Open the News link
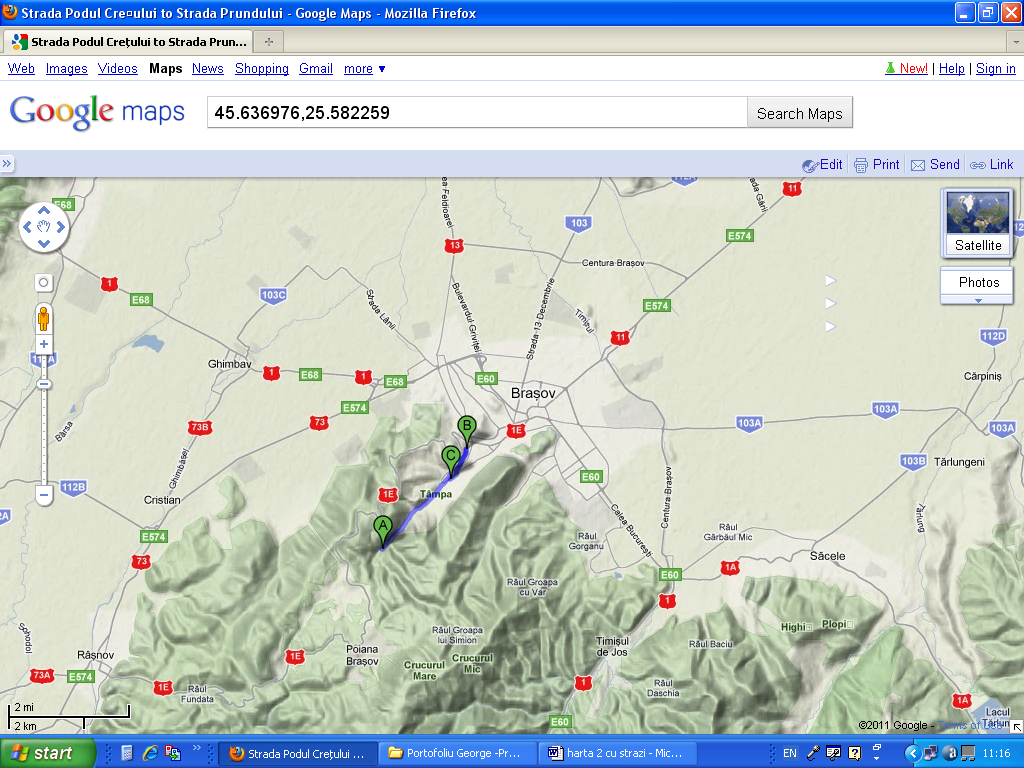 click(208, 69)
